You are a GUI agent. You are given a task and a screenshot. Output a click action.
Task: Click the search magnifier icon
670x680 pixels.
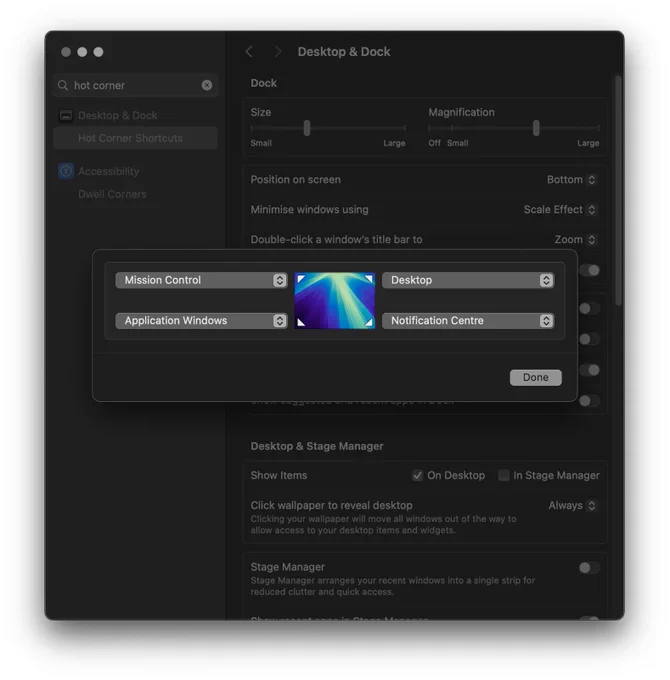(63, 85)
